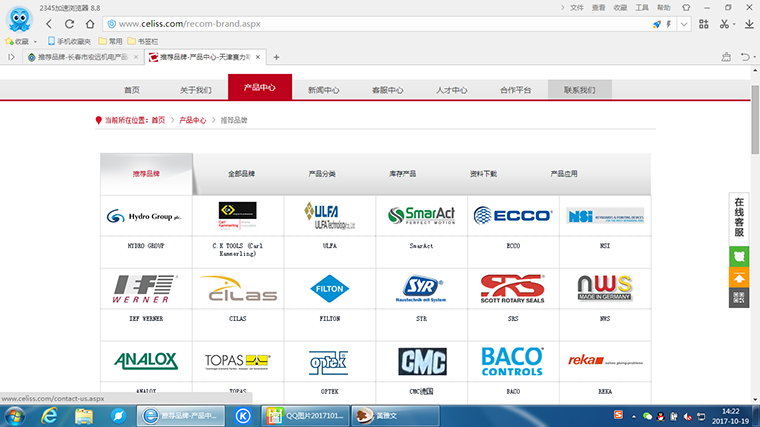Open 联系我们 navigation item
760x427 pixels.
580,90
